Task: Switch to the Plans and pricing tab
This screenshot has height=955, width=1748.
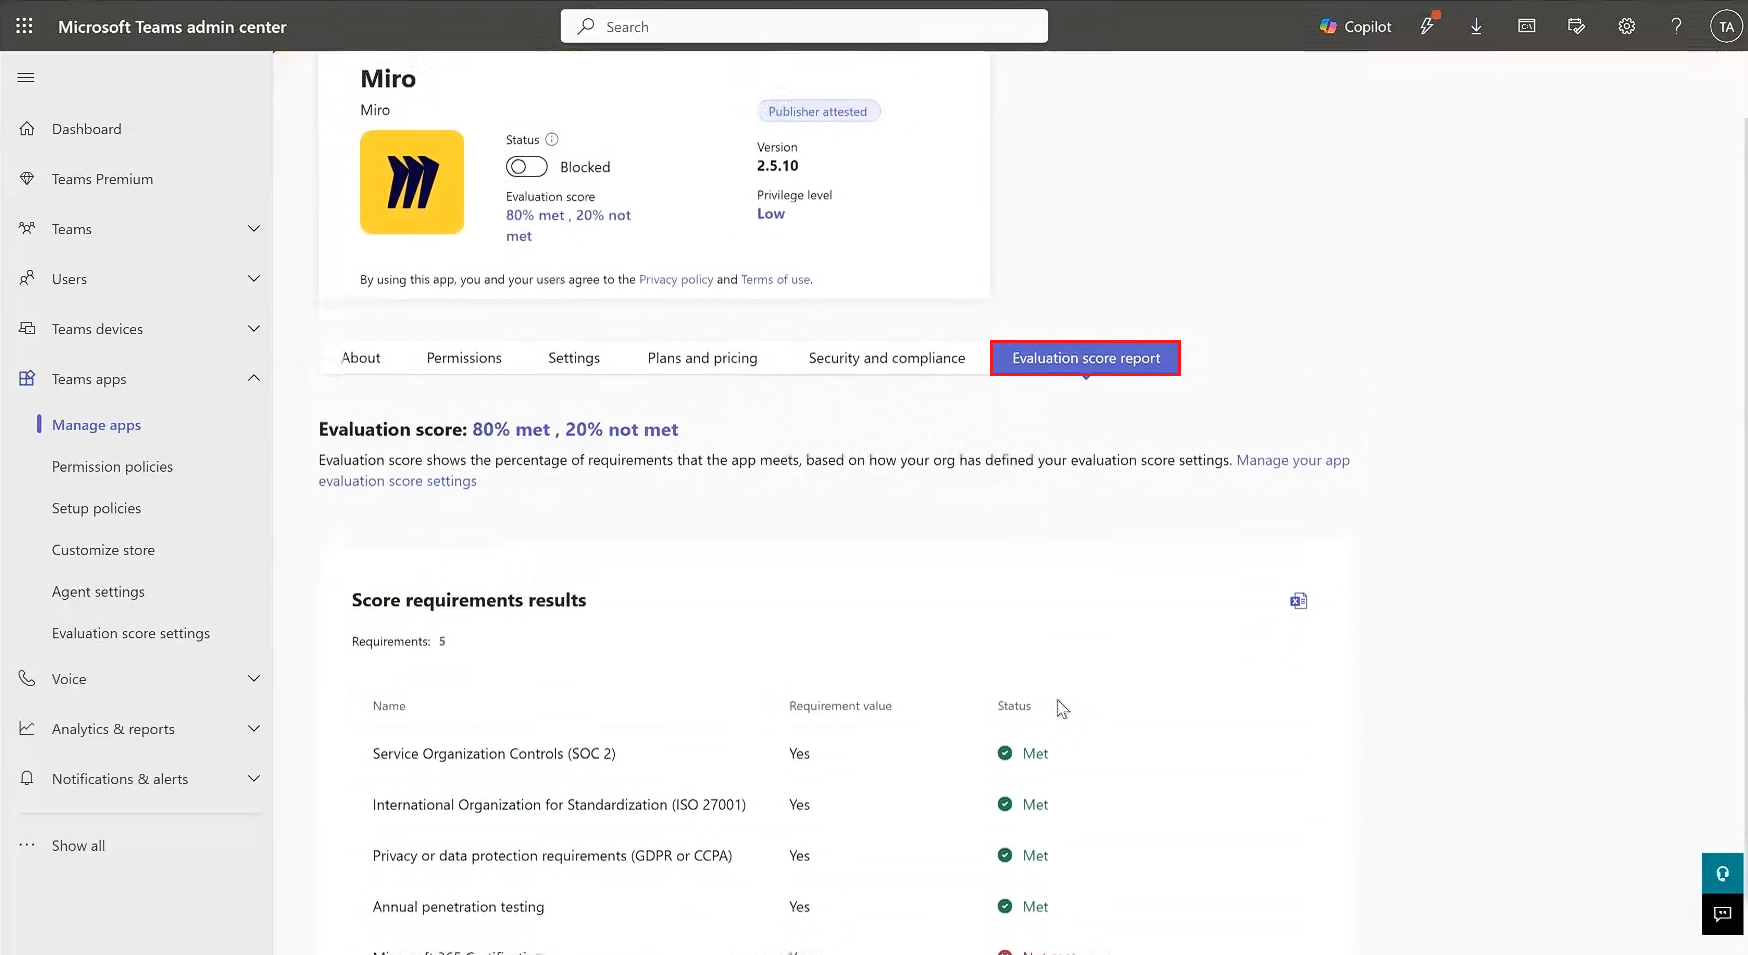Action: tap(702, 358)
